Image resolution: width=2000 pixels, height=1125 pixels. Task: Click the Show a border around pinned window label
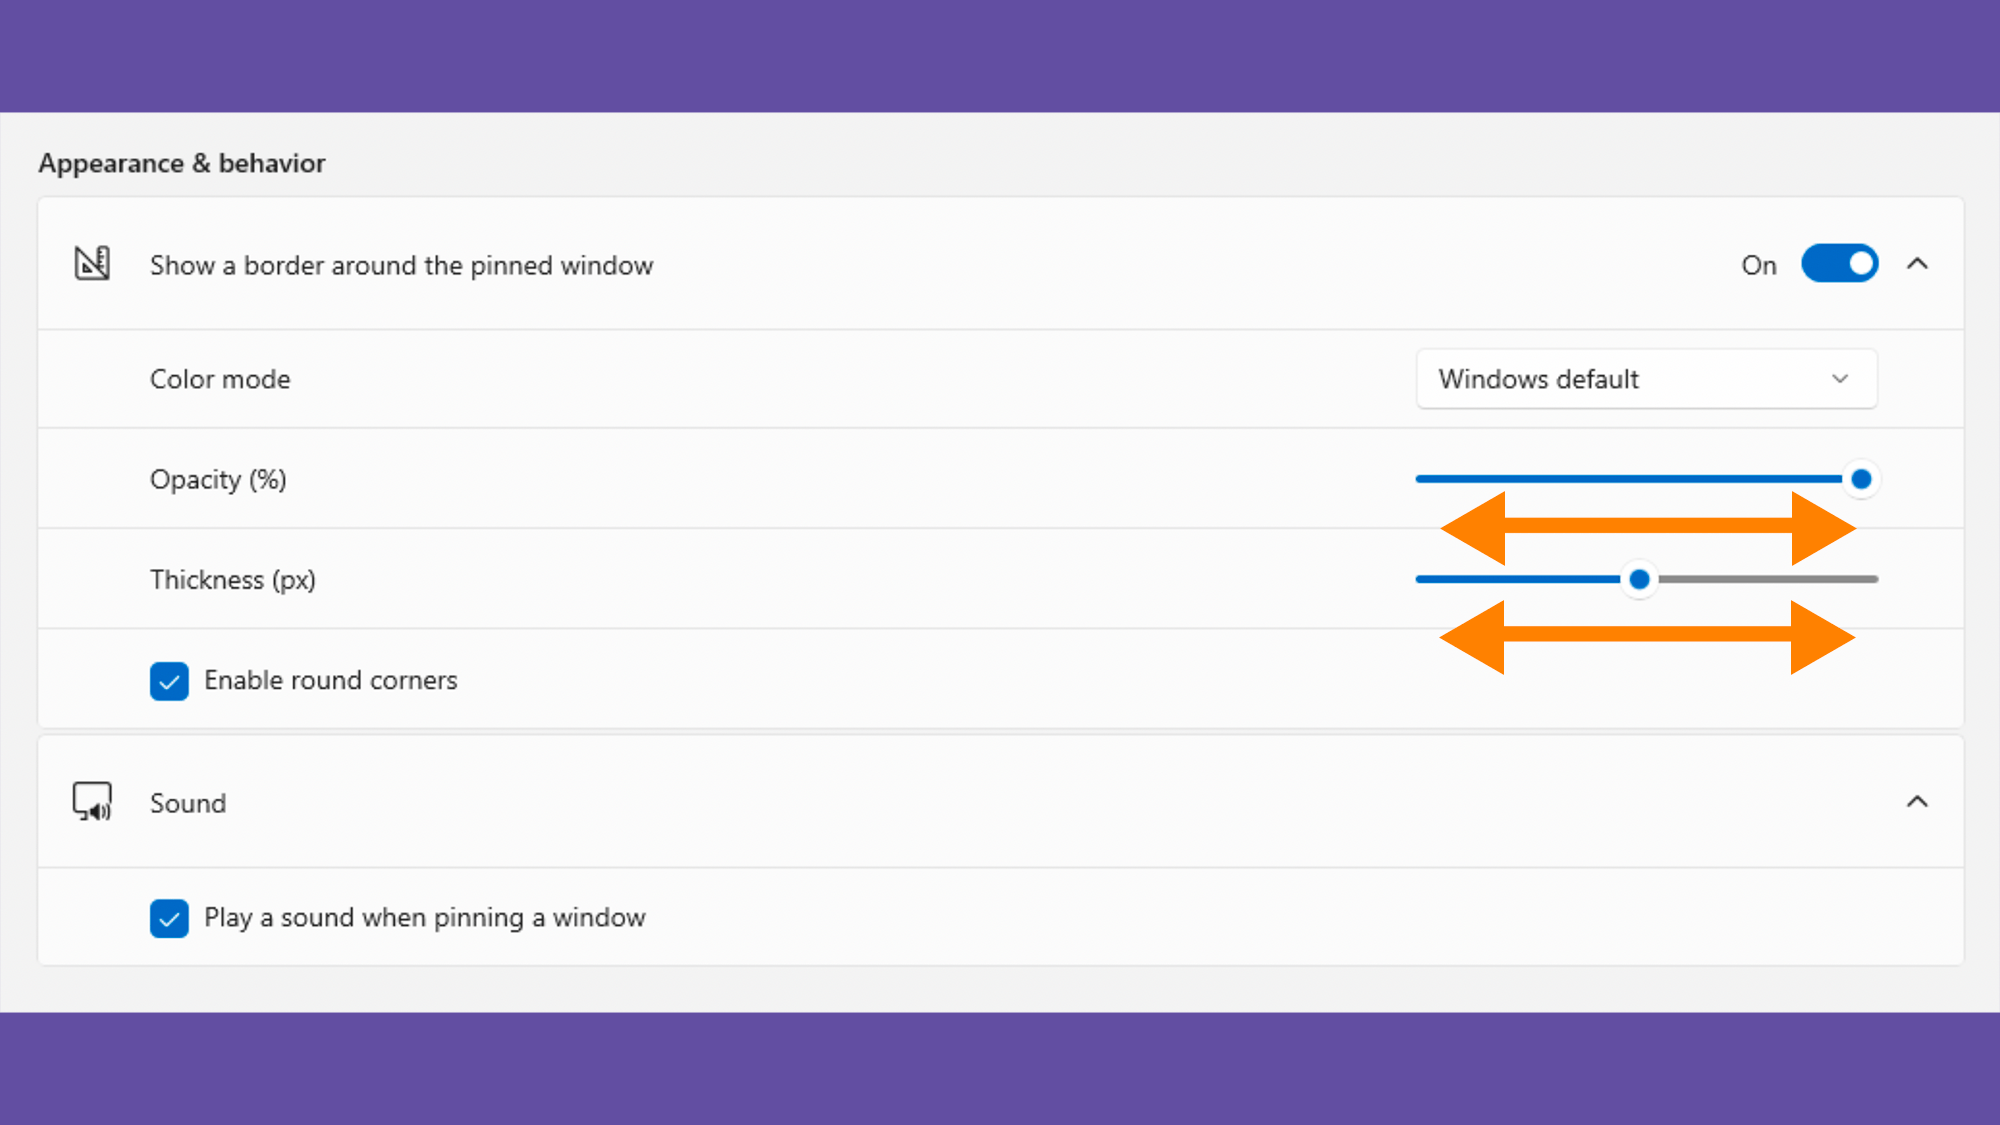click(401, 265)
